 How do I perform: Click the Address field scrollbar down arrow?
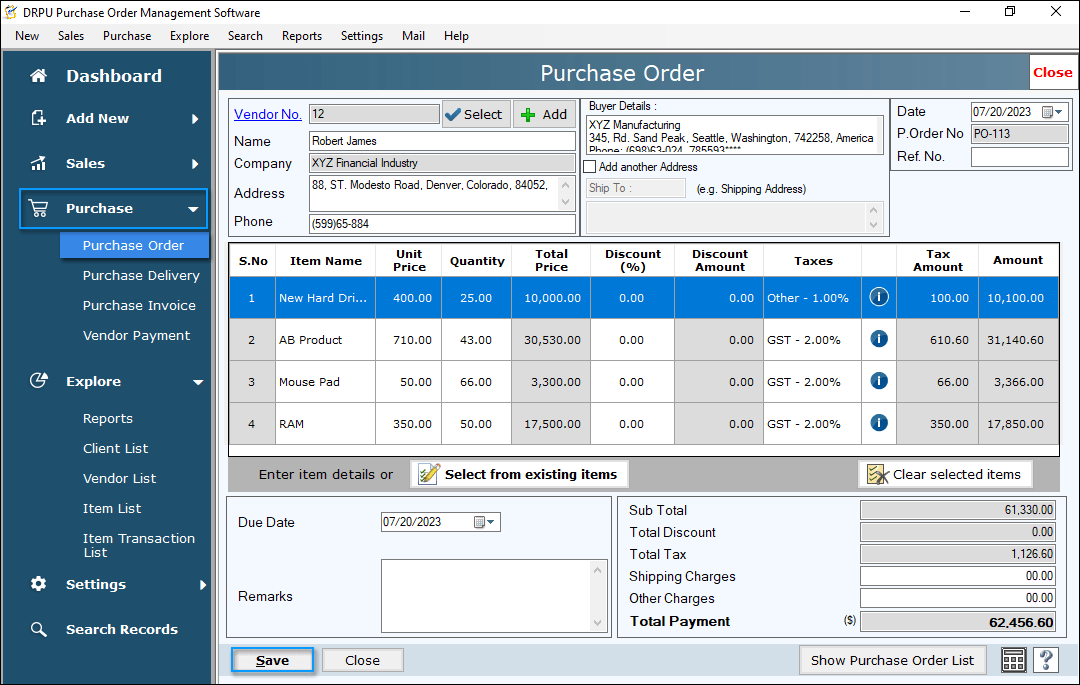click(x=565, y=202)
